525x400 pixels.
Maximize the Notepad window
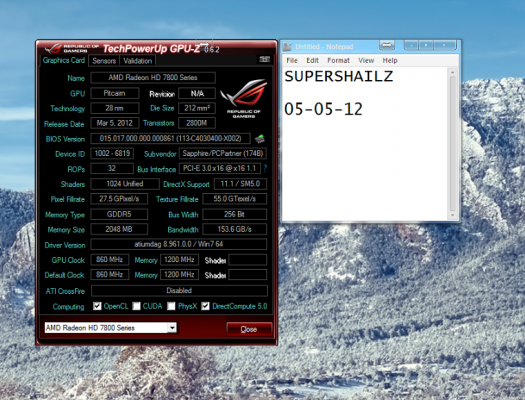click(x=426, y=45)
